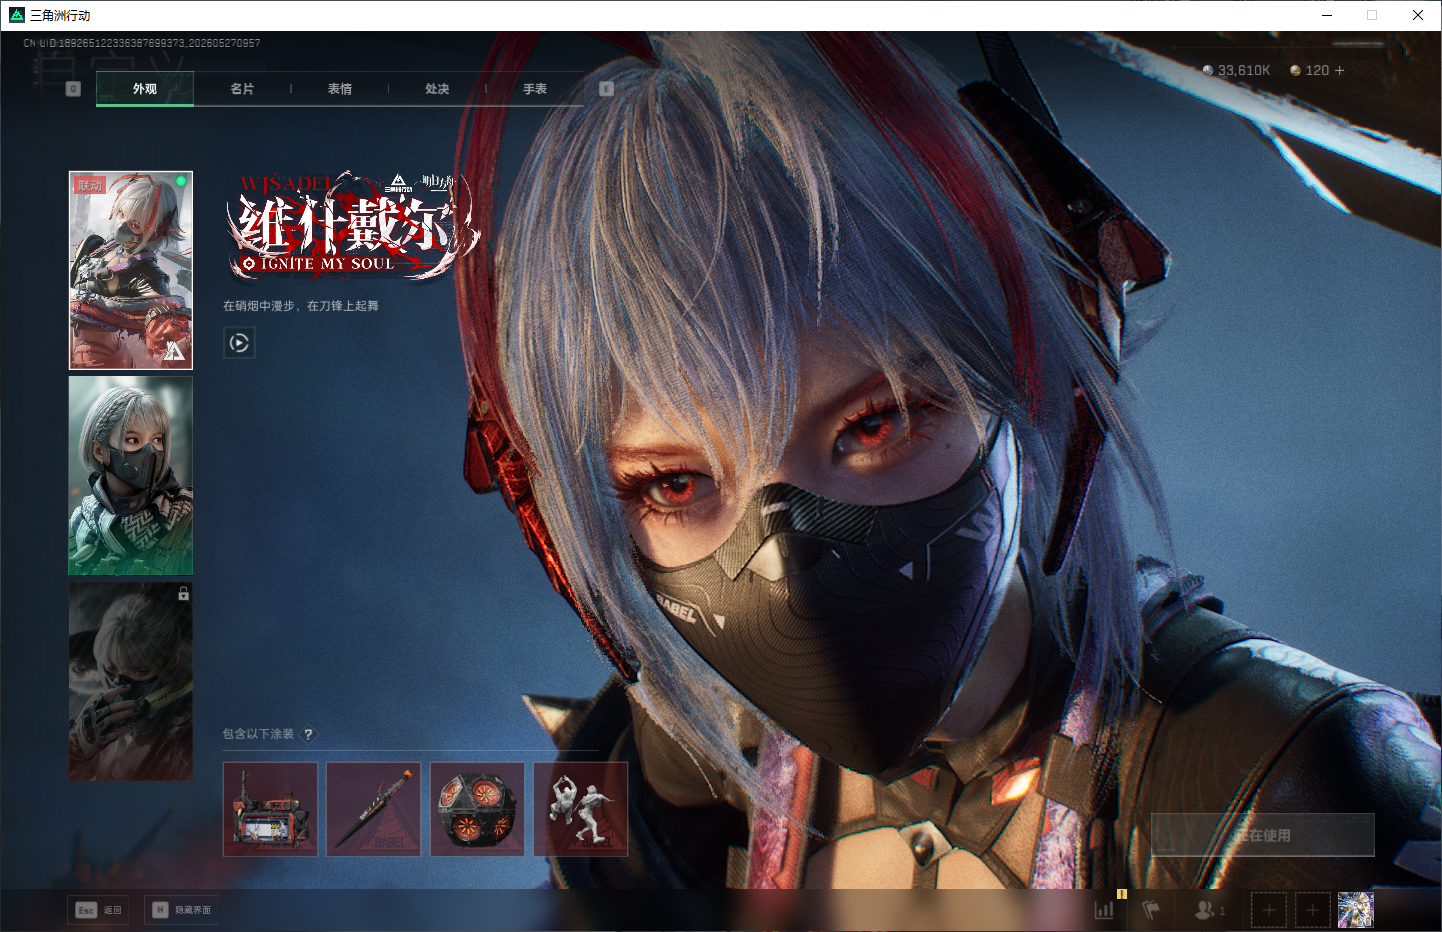Add a teammate in first empty slot

[x=1269, y=910]
